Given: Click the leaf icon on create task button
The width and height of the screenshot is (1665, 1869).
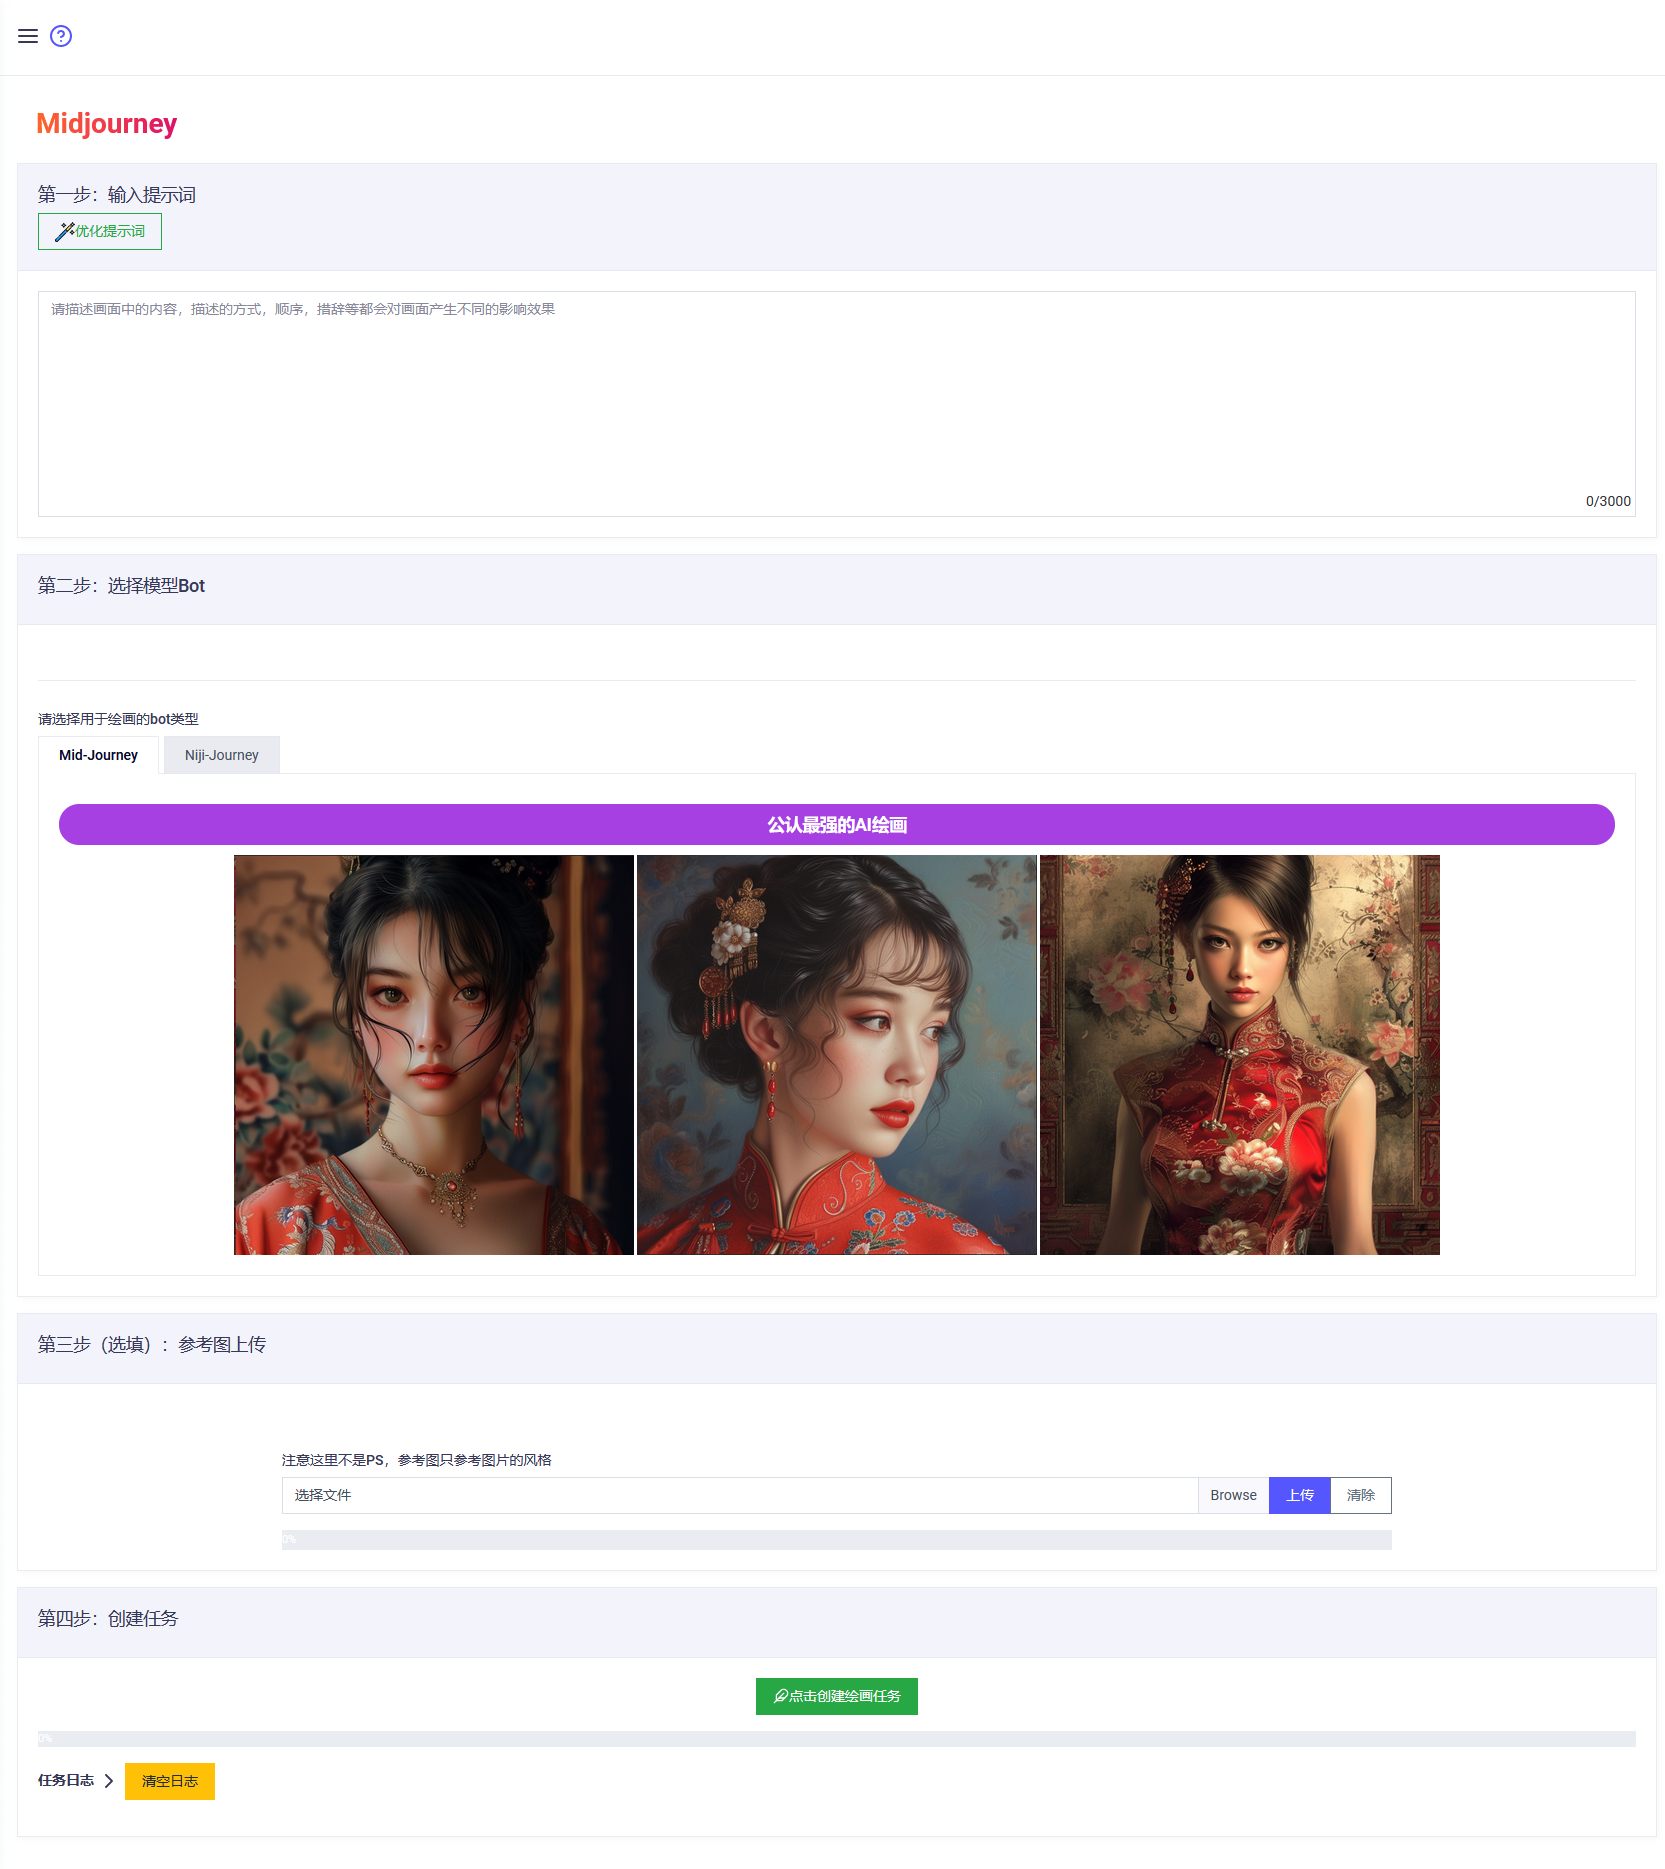Looking at the screenshot, I should [x=781, y=1696].
